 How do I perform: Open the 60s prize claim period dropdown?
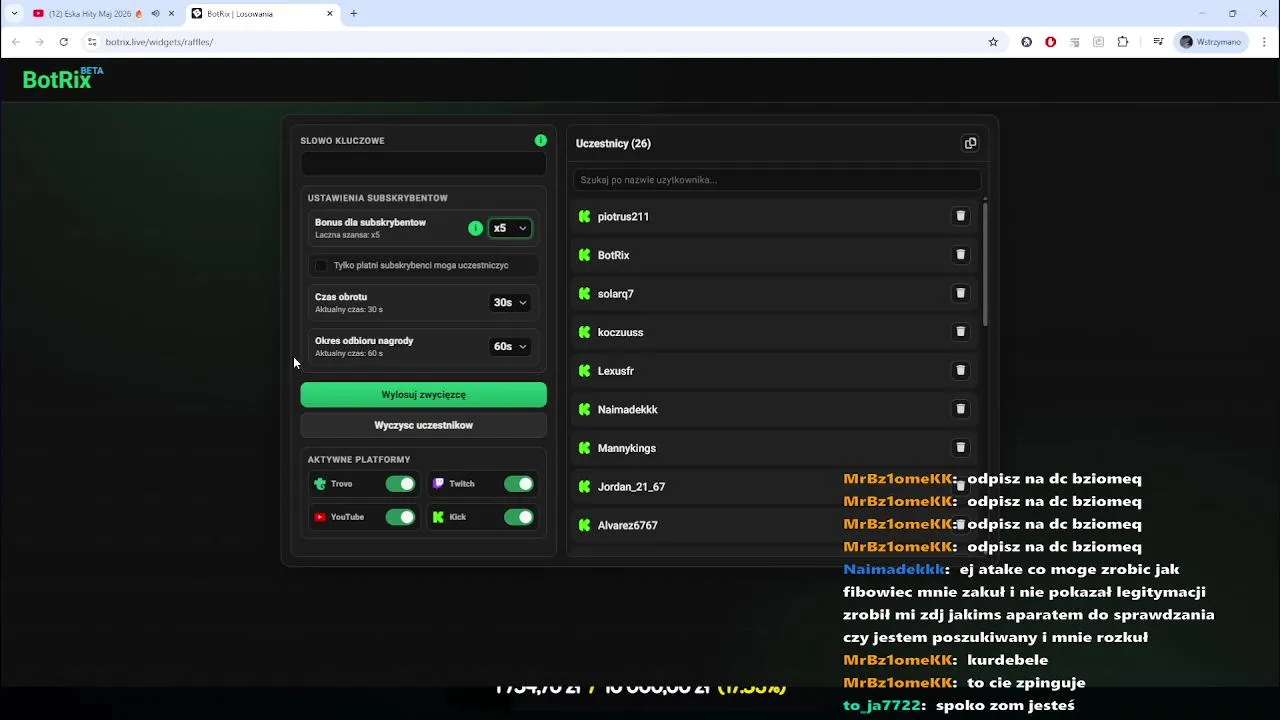[510, 346]
